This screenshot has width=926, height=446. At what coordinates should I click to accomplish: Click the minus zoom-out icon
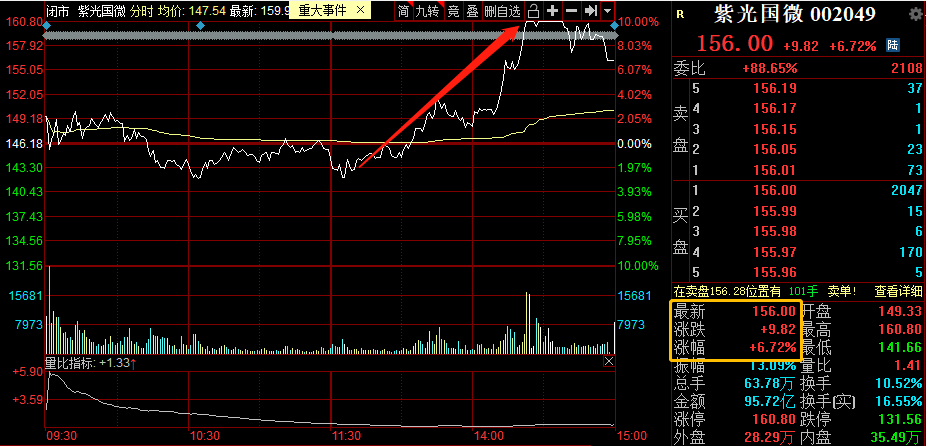571,11
